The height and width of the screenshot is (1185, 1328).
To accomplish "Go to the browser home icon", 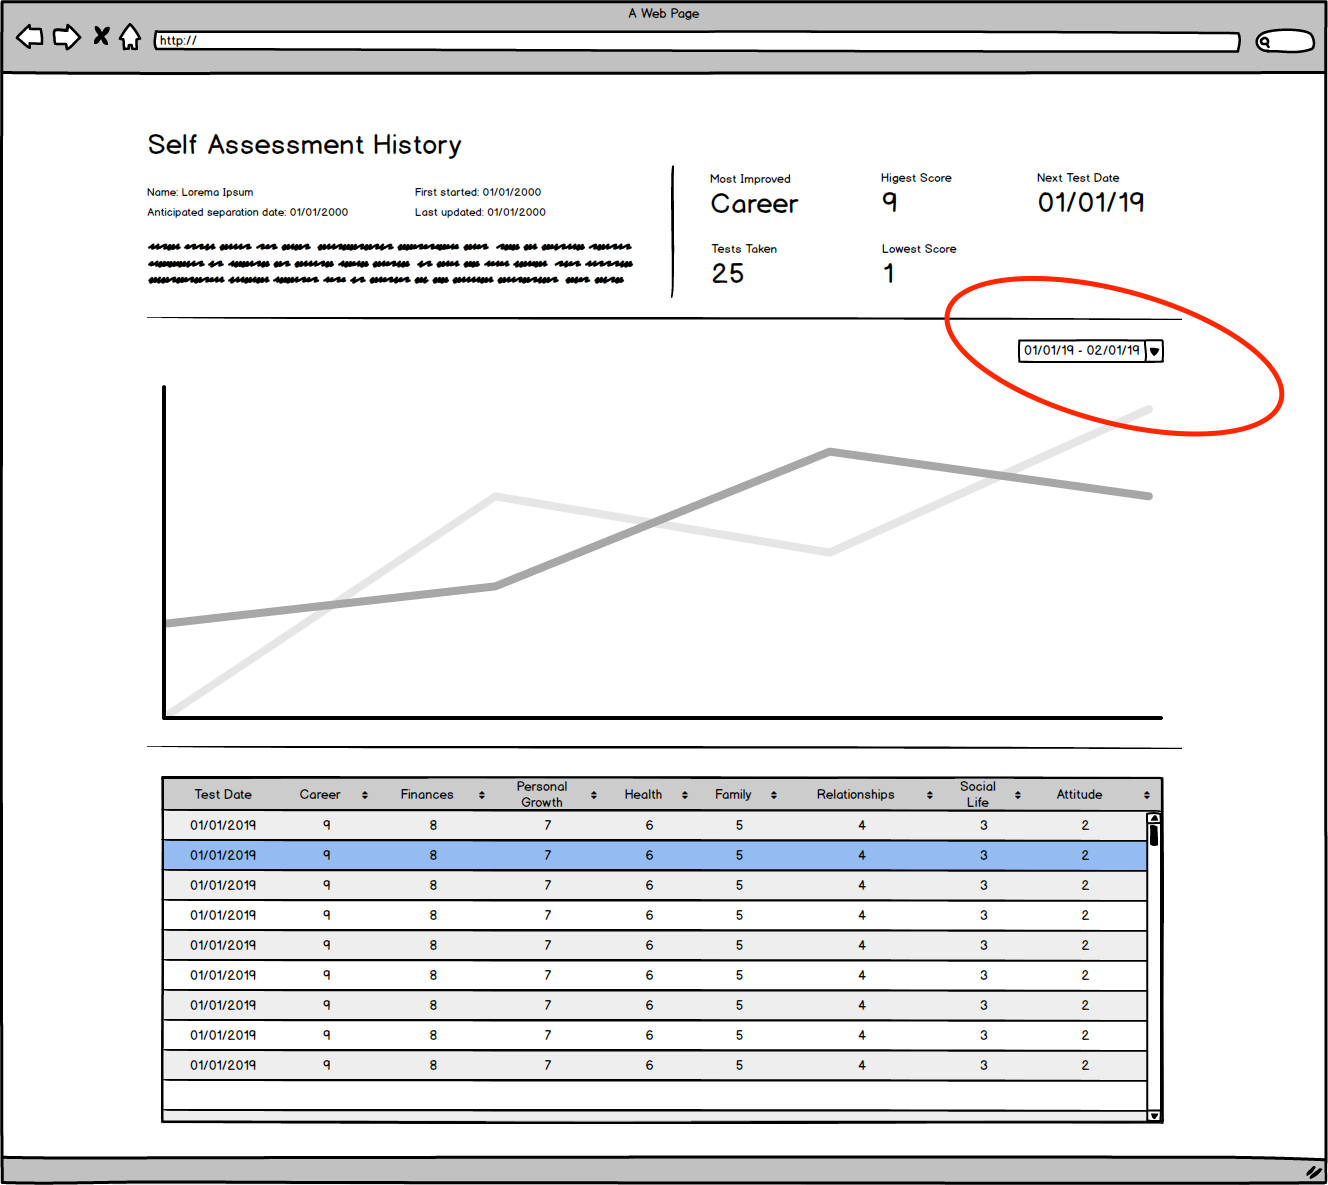I will tap(130, 37).
